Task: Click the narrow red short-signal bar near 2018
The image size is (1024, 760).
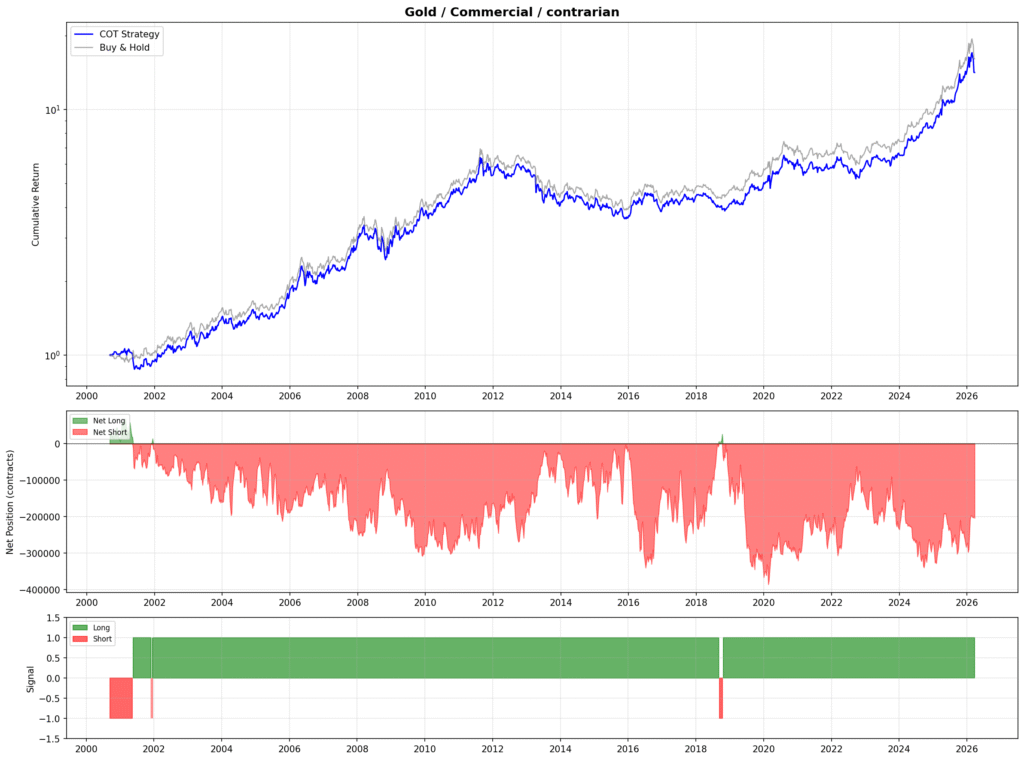Action: tap(721, 698)
